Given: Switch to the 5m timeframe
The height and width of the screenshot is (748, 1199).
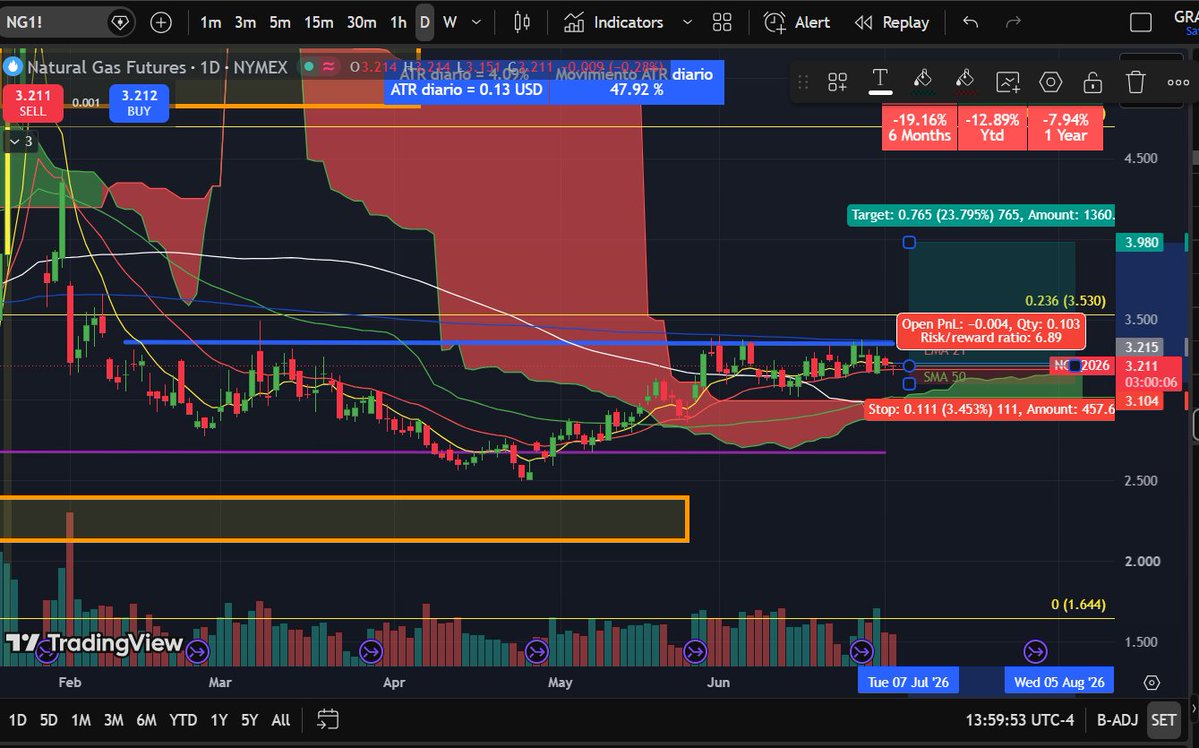Looking at the screenshot, I should (280, 22).
